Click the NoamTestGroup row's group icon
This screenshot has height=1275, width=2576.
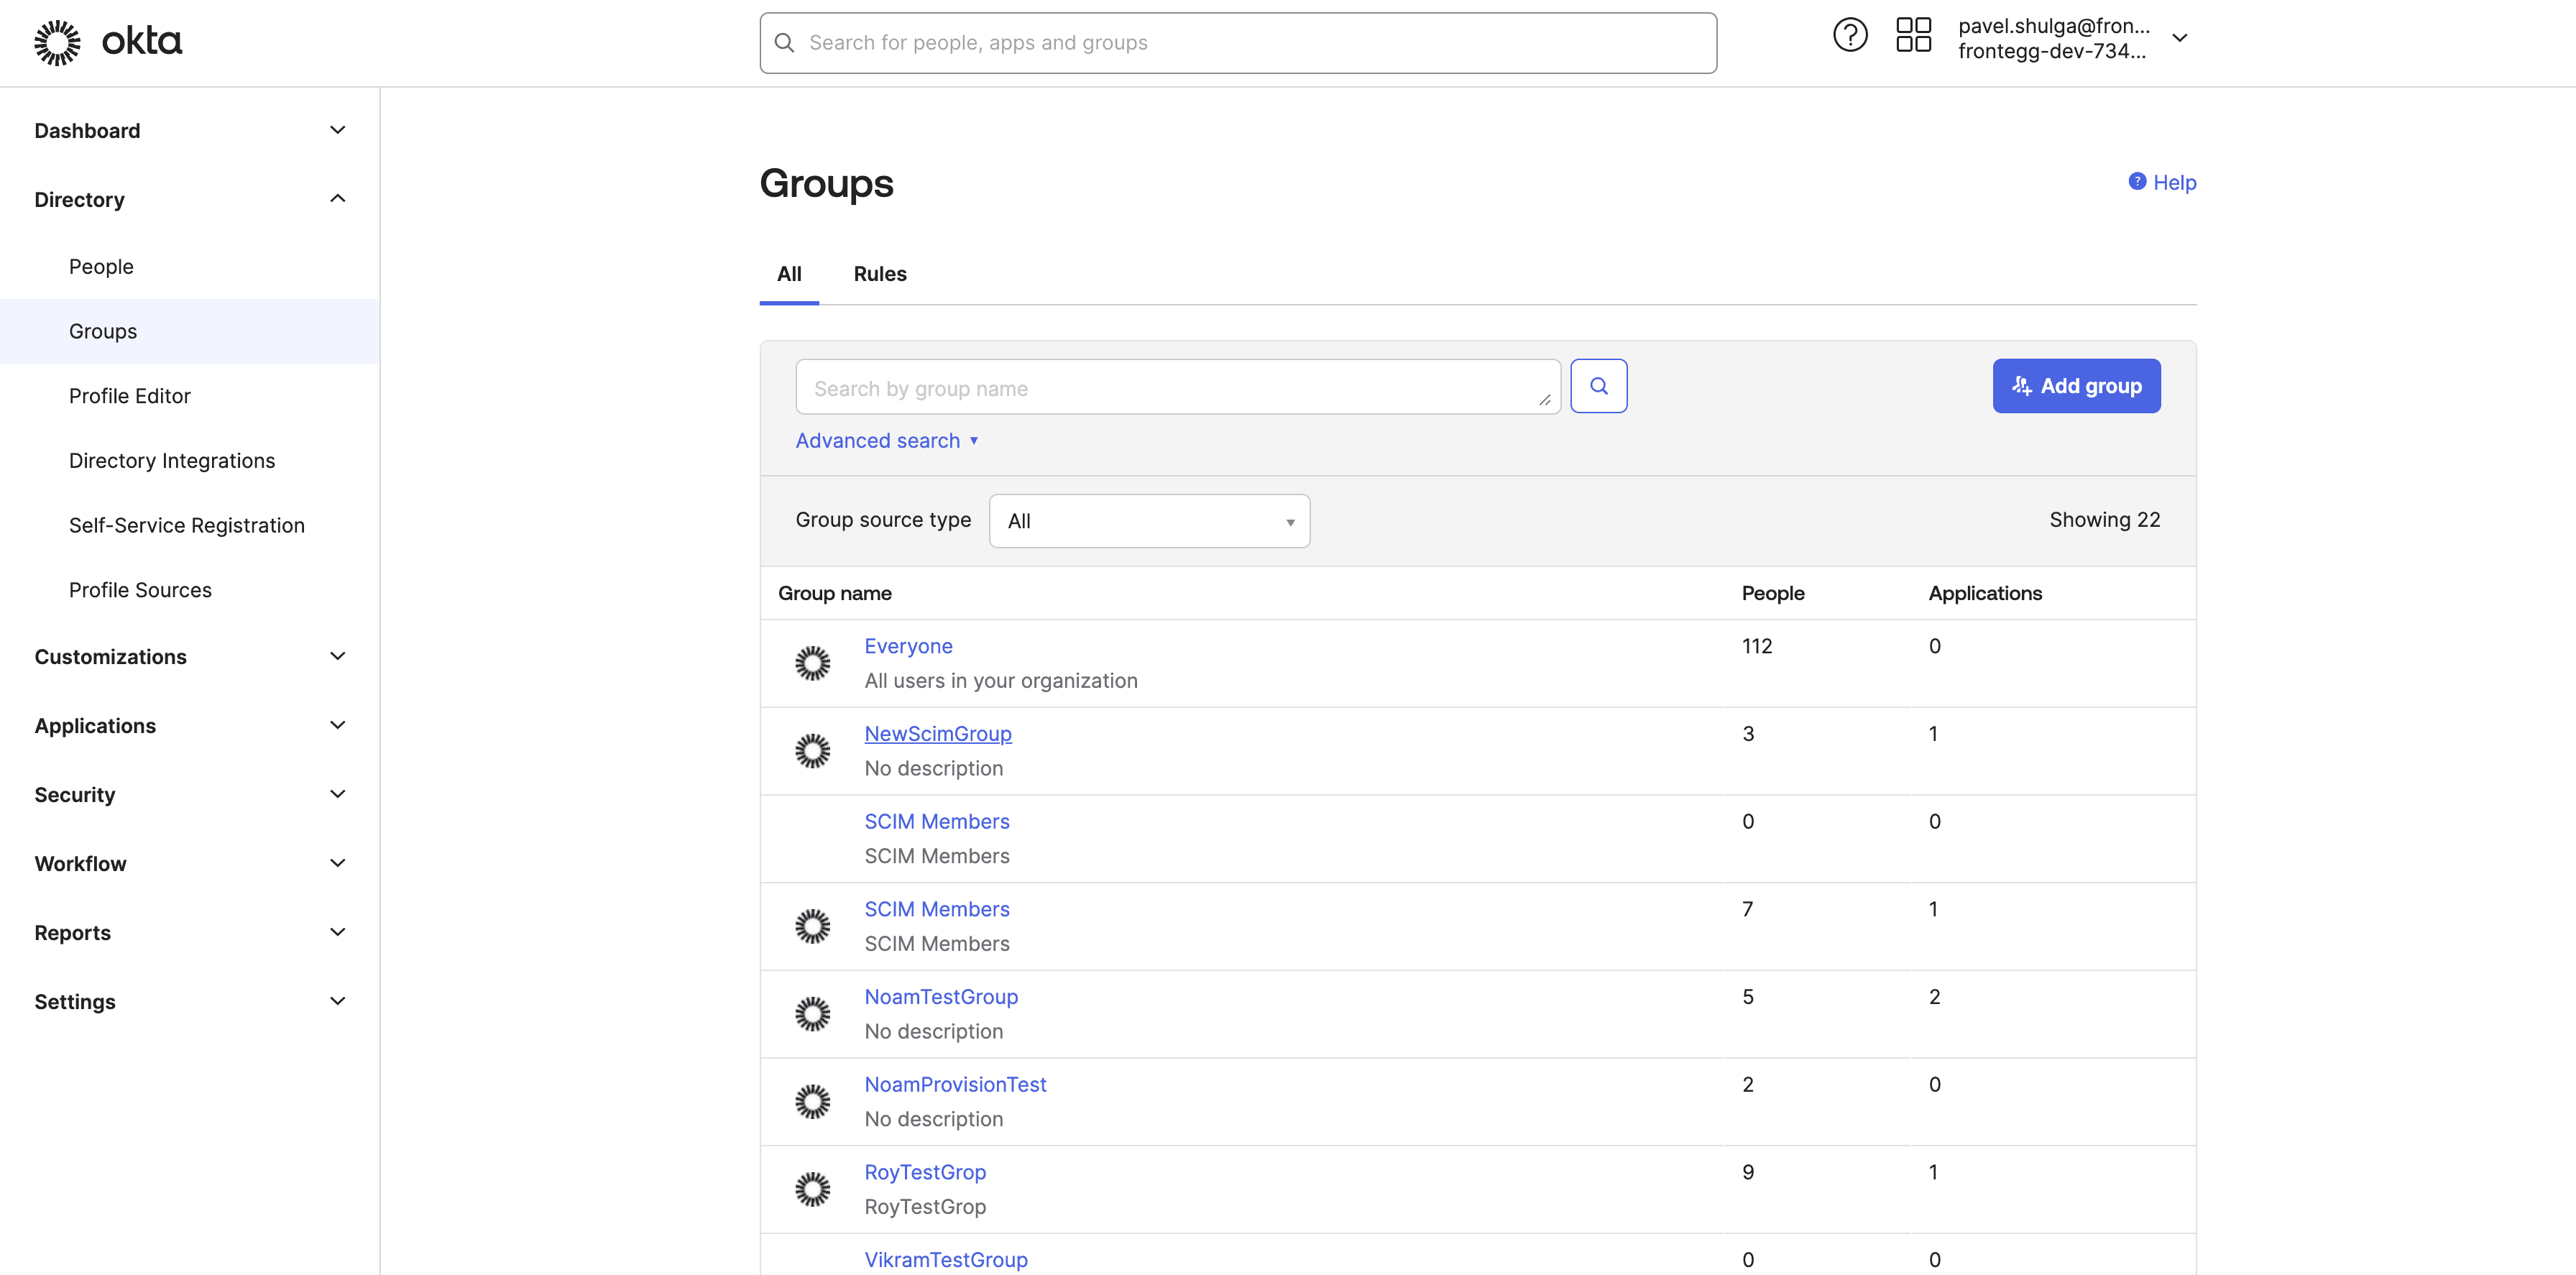[x=812, y=1014]
